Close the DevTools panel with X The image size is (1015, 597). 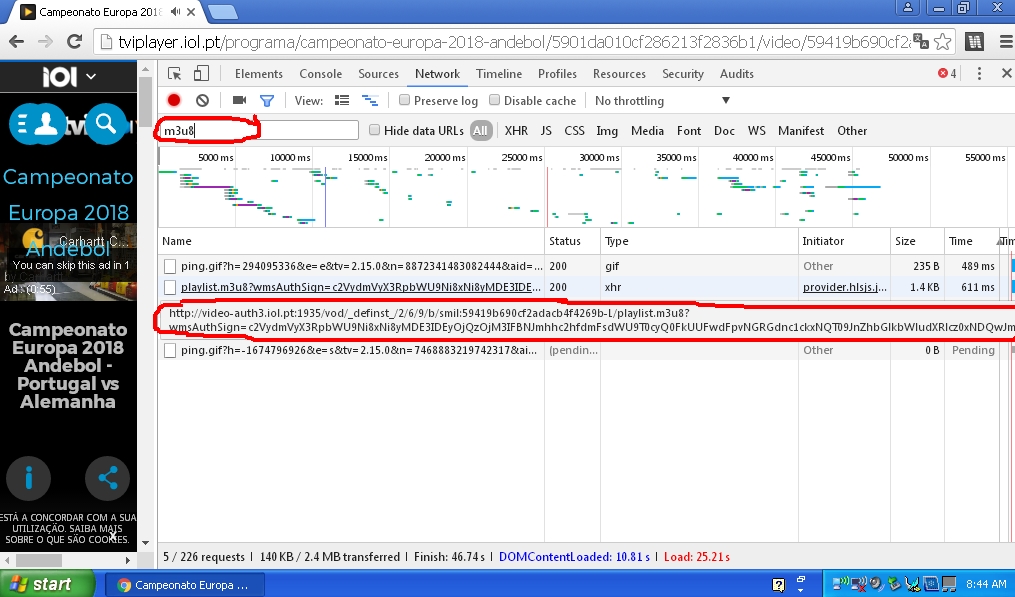coord(1007,73)
